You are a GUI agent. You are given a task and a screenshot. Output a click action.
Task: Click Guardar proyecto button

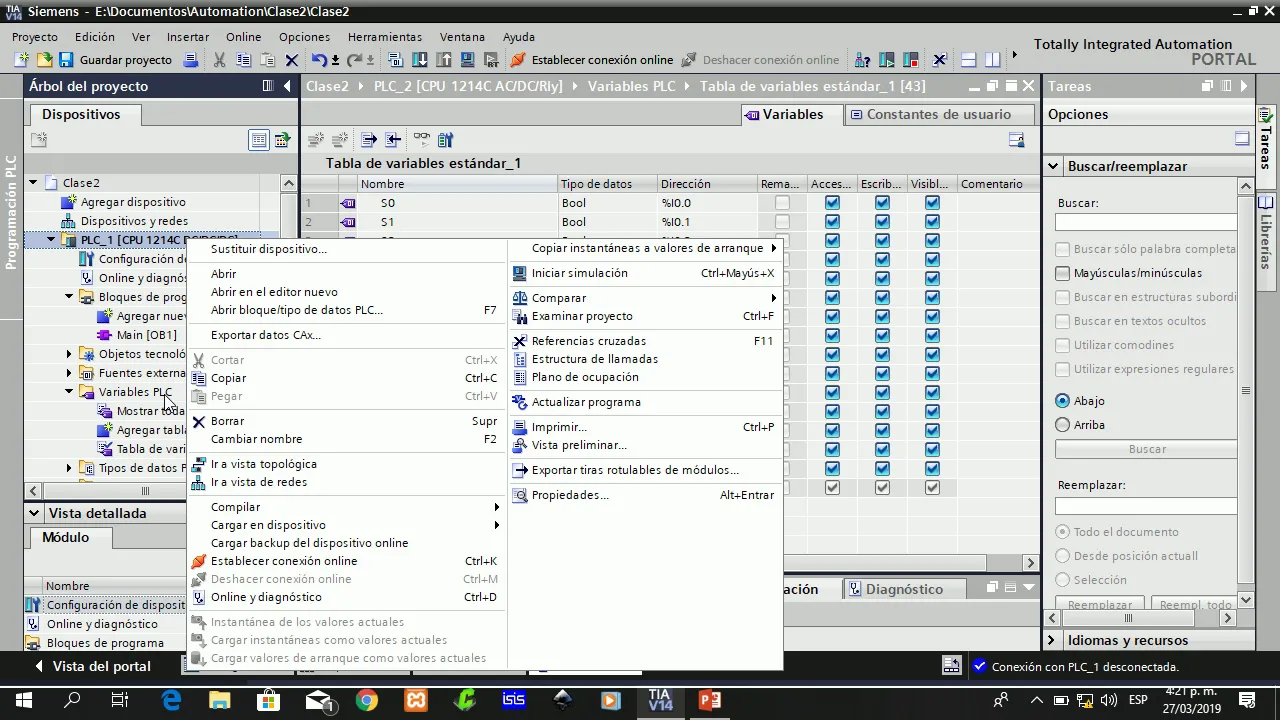click(115, 60)
